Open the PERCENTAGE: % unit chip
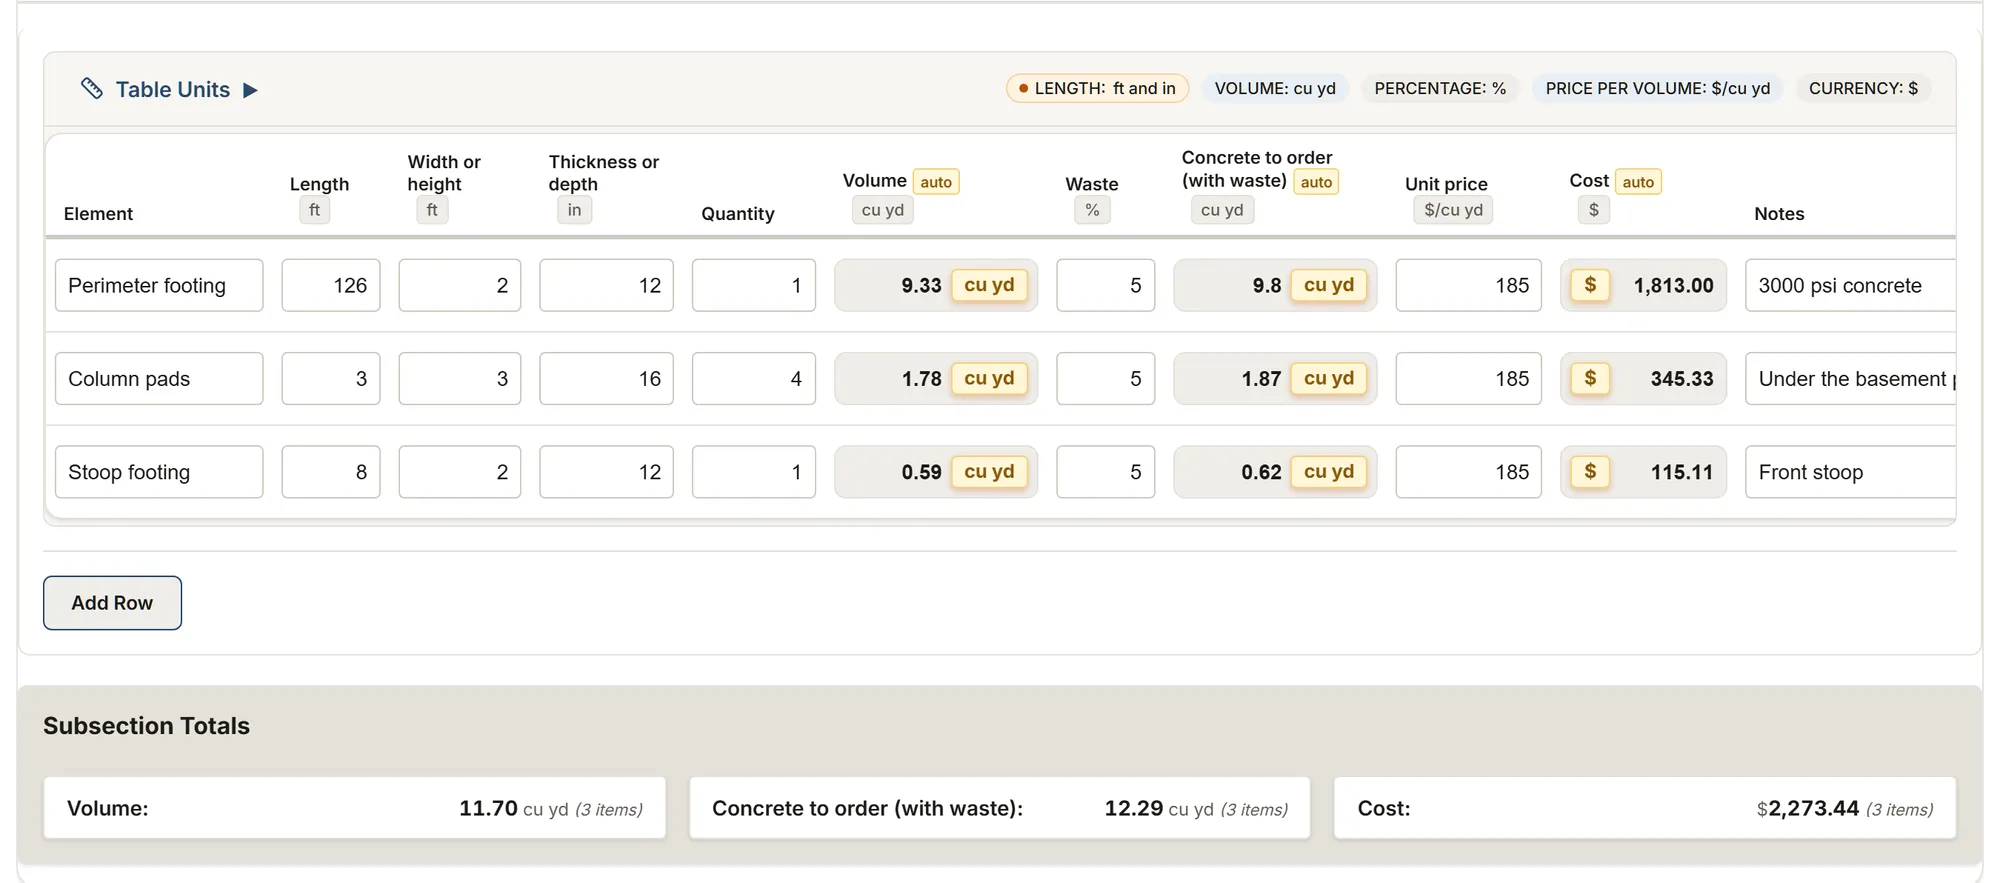This screenshot has height=883, width=2000. 1440,88
